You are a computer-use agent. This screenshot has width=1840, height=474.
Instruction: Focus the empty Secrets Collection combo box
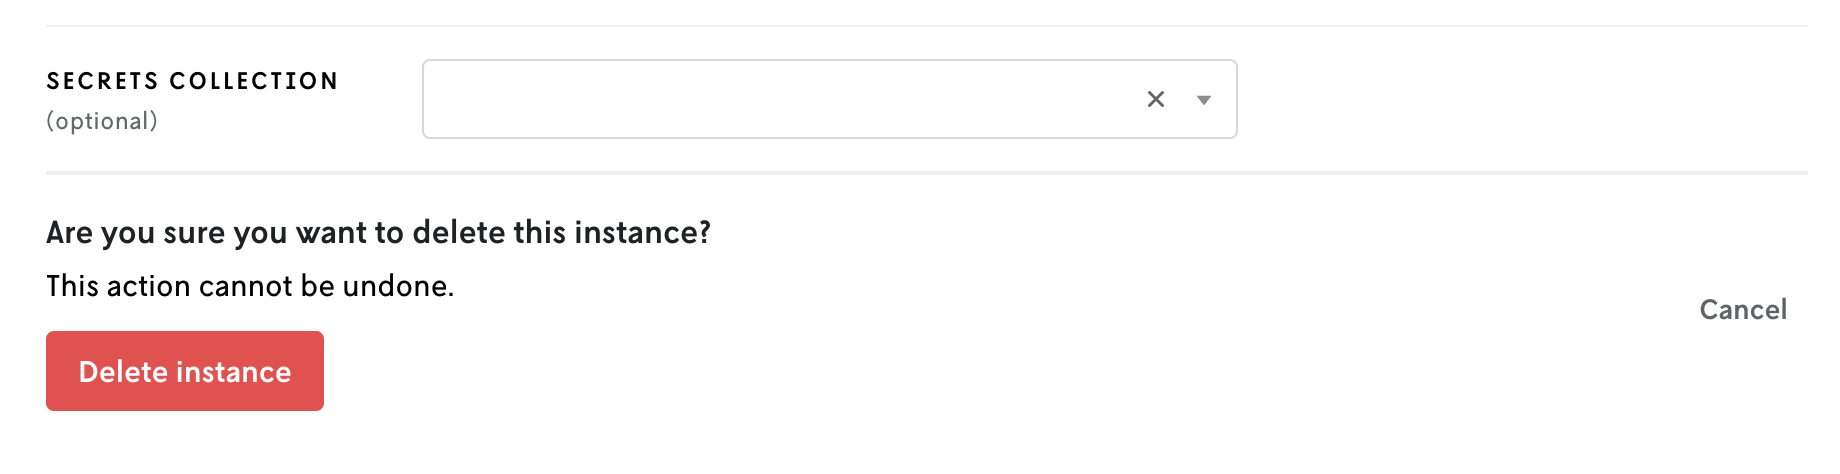780,99
